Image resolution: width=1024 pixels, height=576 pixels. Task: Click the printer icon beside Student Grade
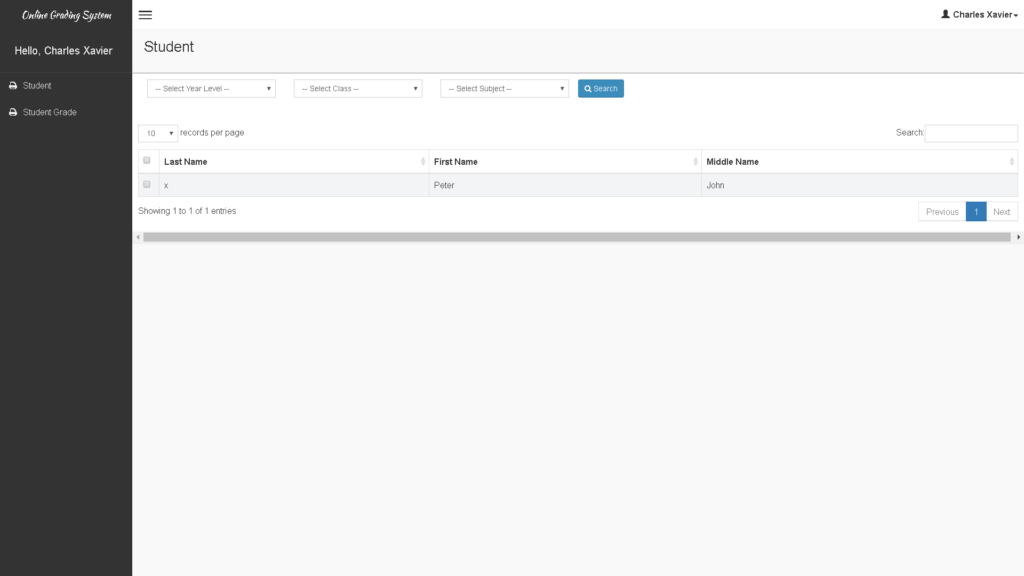pos(12,112)
